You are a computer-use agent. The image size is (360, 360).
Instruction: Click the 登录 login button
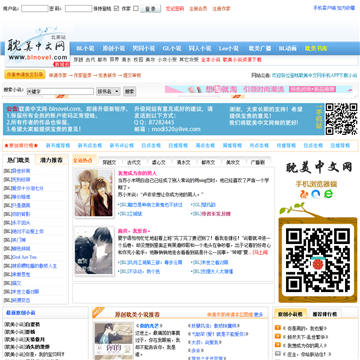pos(150,9)
